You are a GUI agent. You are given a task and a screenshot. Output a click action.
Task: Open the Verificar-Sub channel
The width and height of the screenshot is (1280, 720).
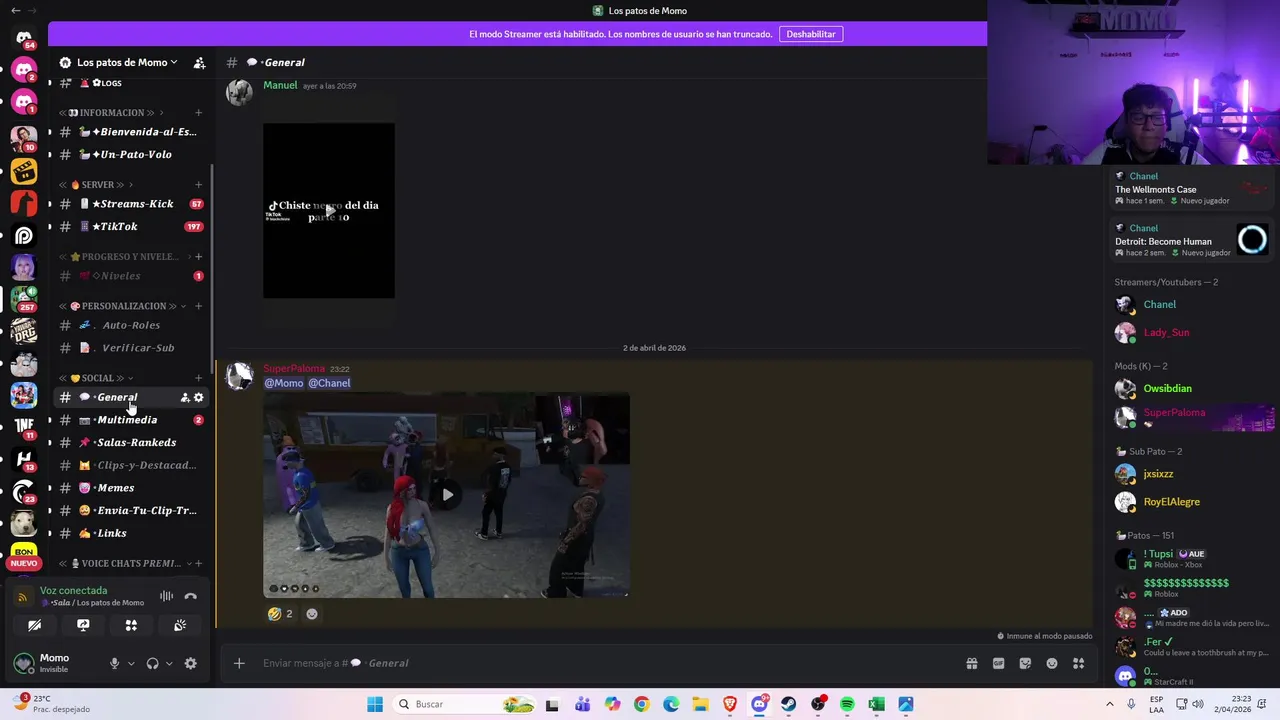tap(131, 348)
